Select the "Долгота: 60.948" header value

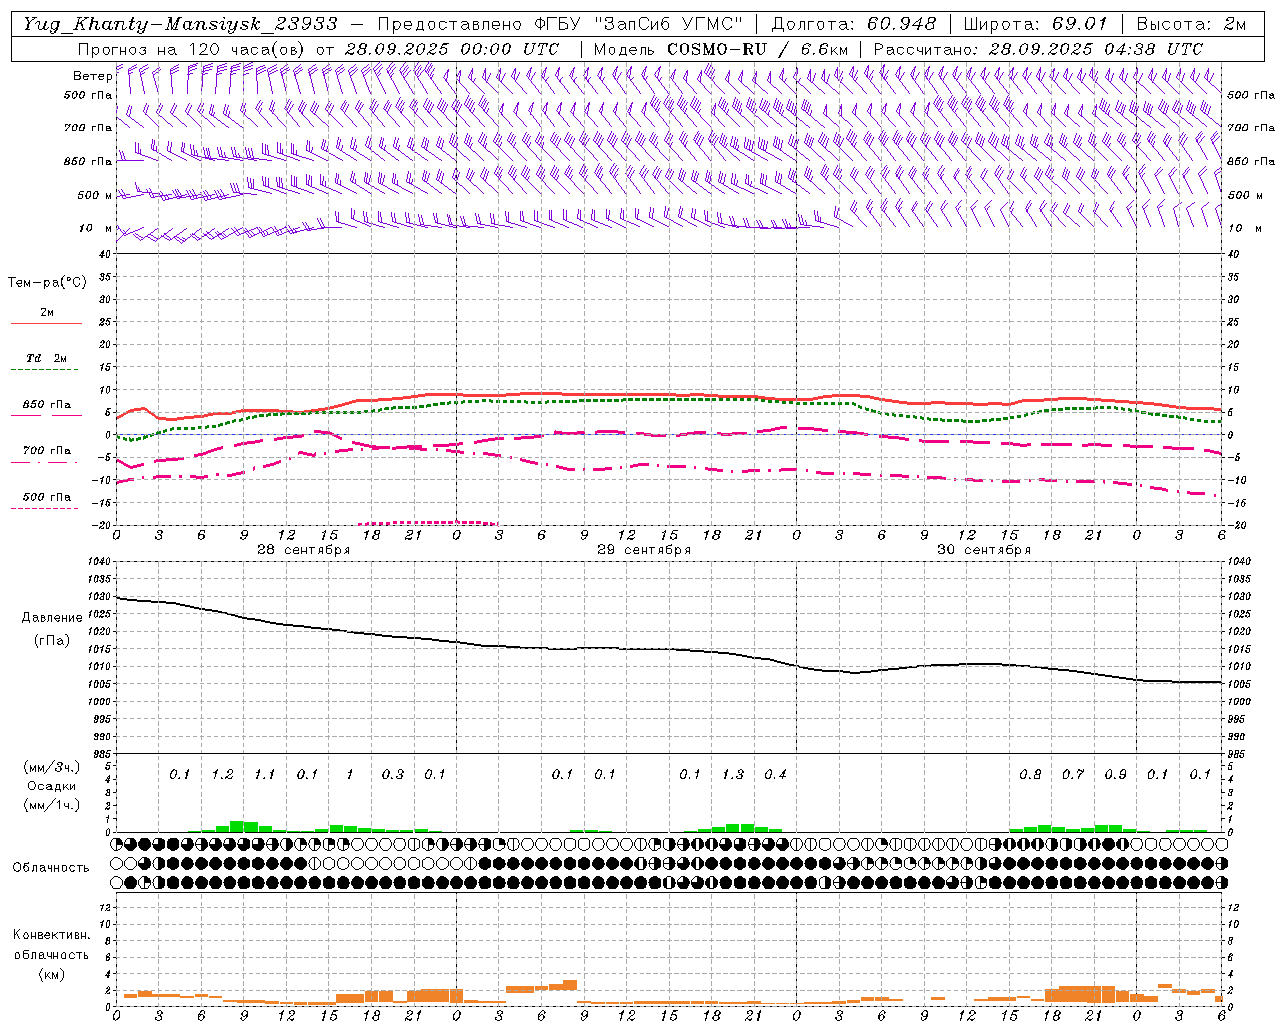tap(854, 24)
